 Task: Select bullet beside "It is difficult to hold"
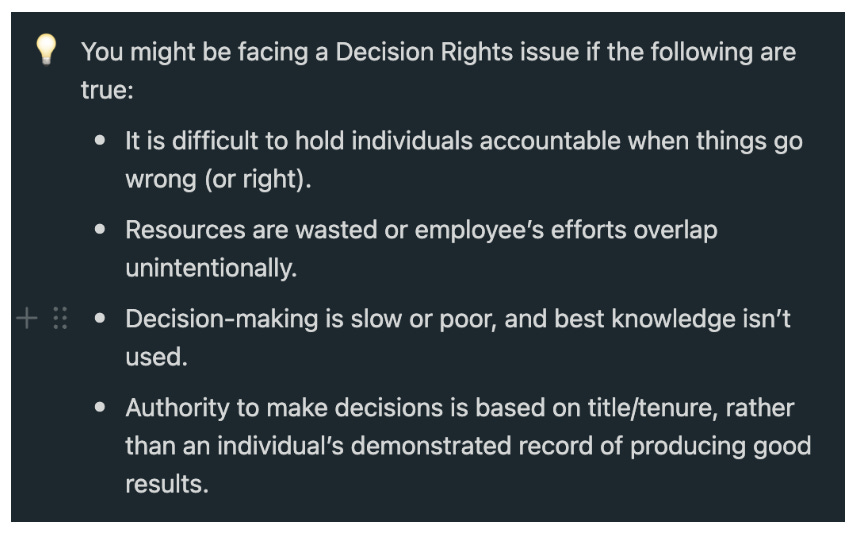pyautogui.click(x=100, y=141)
